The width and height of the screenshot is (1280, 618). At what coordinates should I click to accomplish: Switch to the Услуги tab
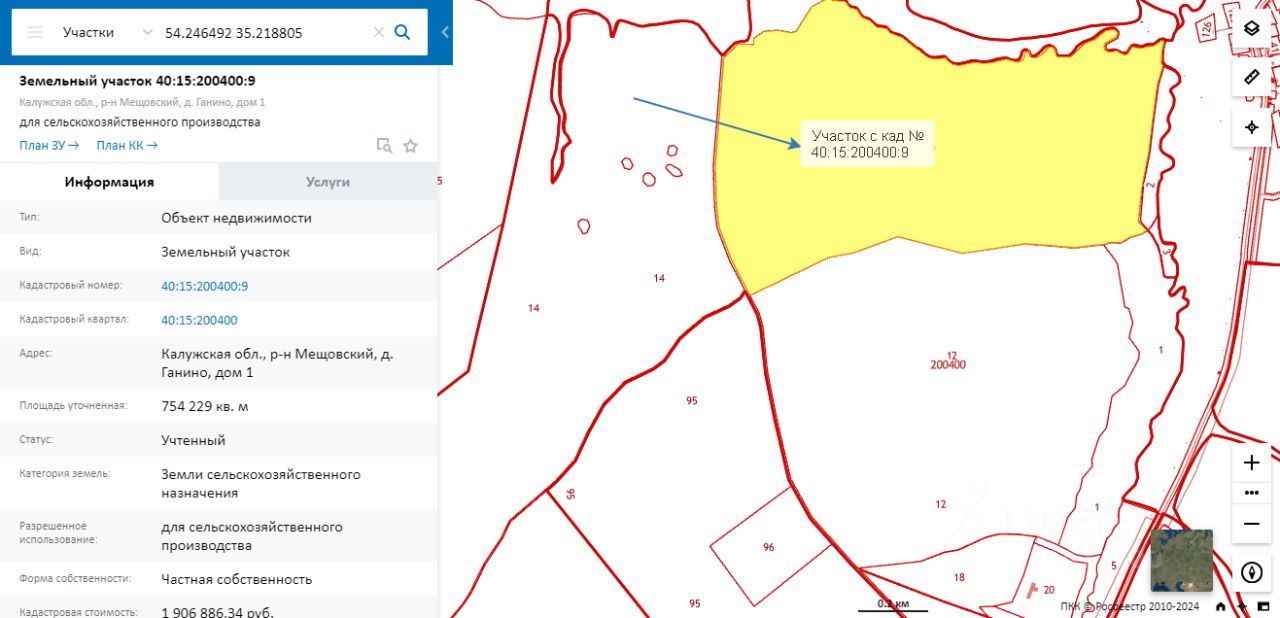[x=328, y=182]
